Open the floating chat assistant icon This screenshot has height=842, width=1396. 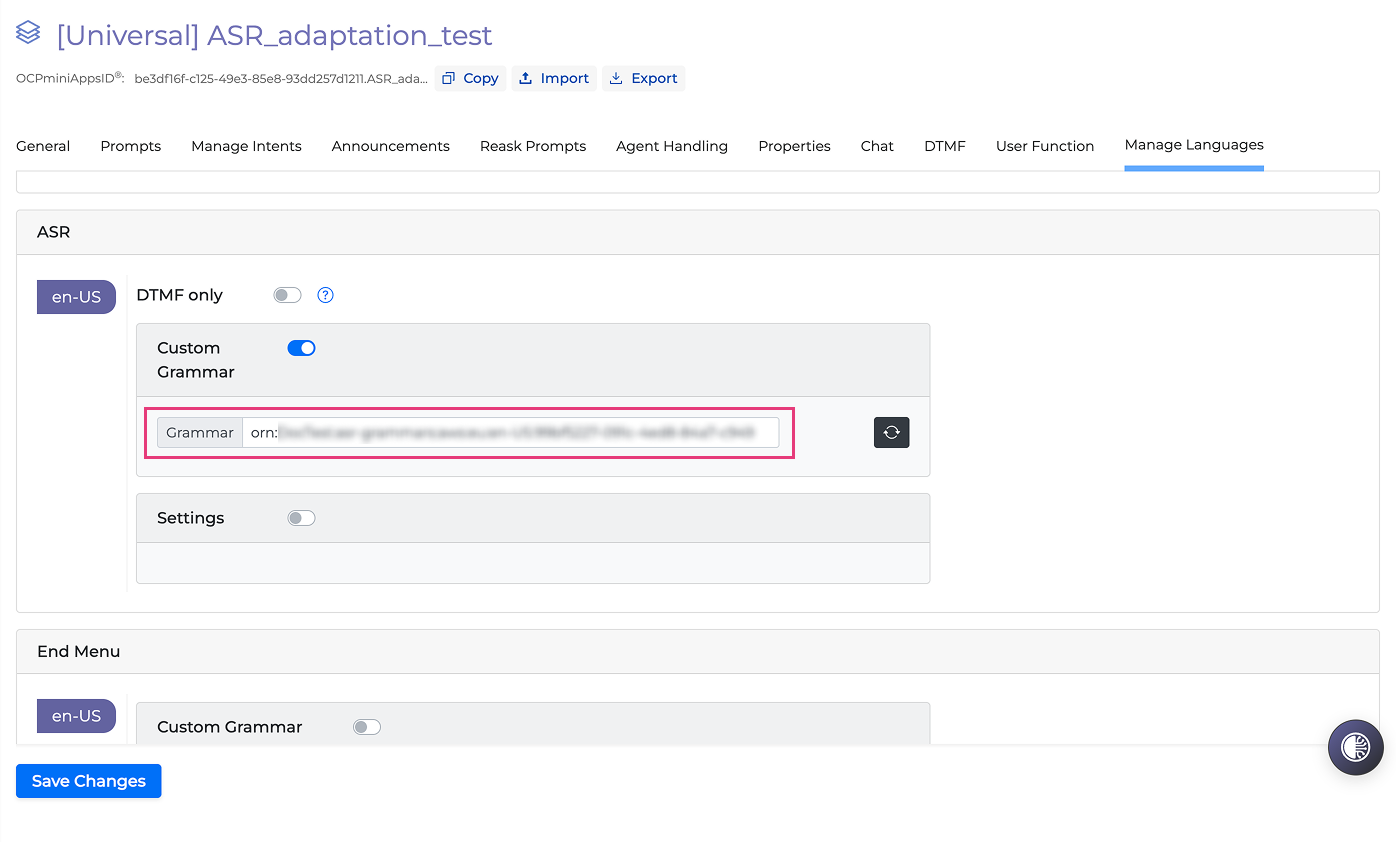(x=1355, y=747)
